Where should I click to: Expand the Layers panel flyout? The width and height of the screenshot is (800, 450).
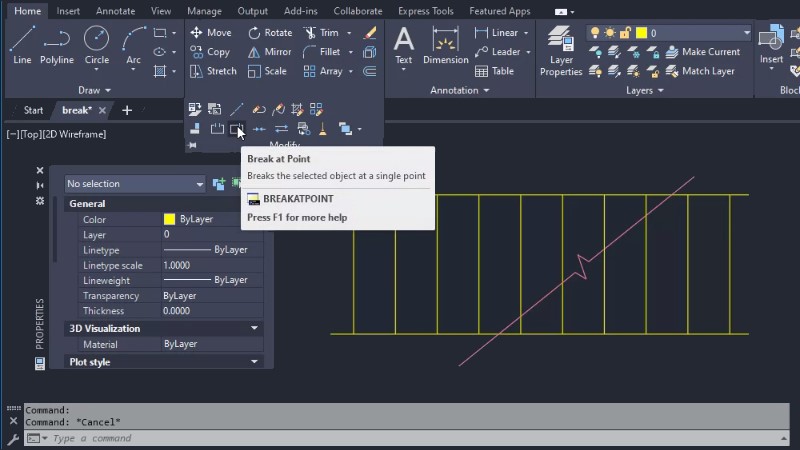(x=645, y=90)
